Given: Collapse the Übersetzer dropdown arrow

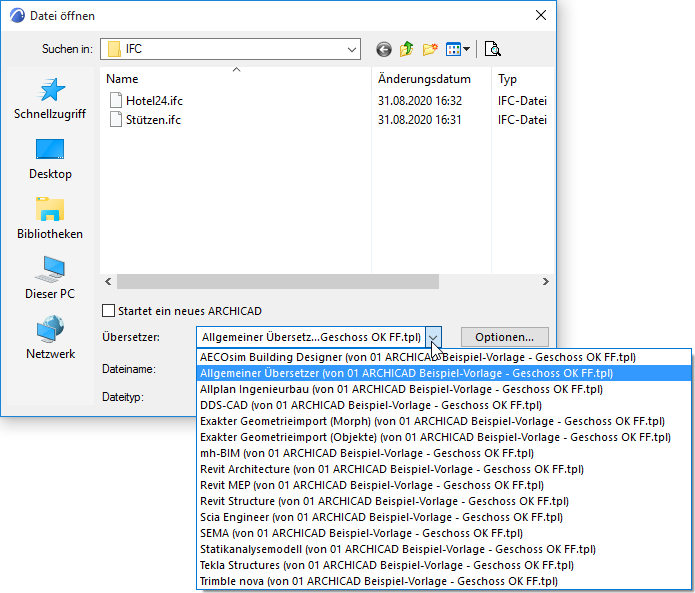Looking at the screenshot, I should [433, 337].
